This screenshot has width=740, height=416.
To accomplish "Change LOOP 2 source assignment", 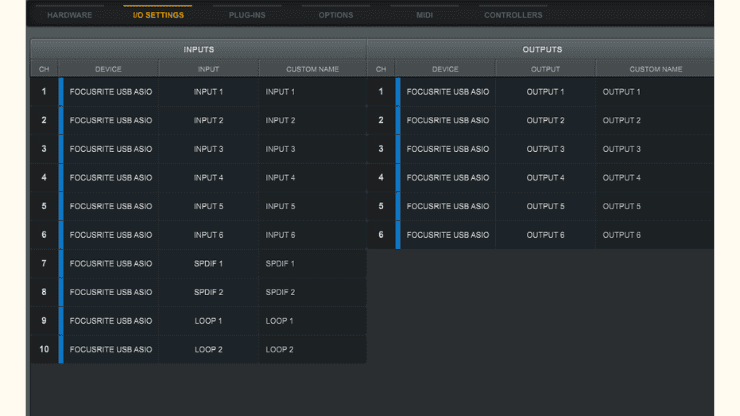I will pyautogui.click(x=209, y=349).
